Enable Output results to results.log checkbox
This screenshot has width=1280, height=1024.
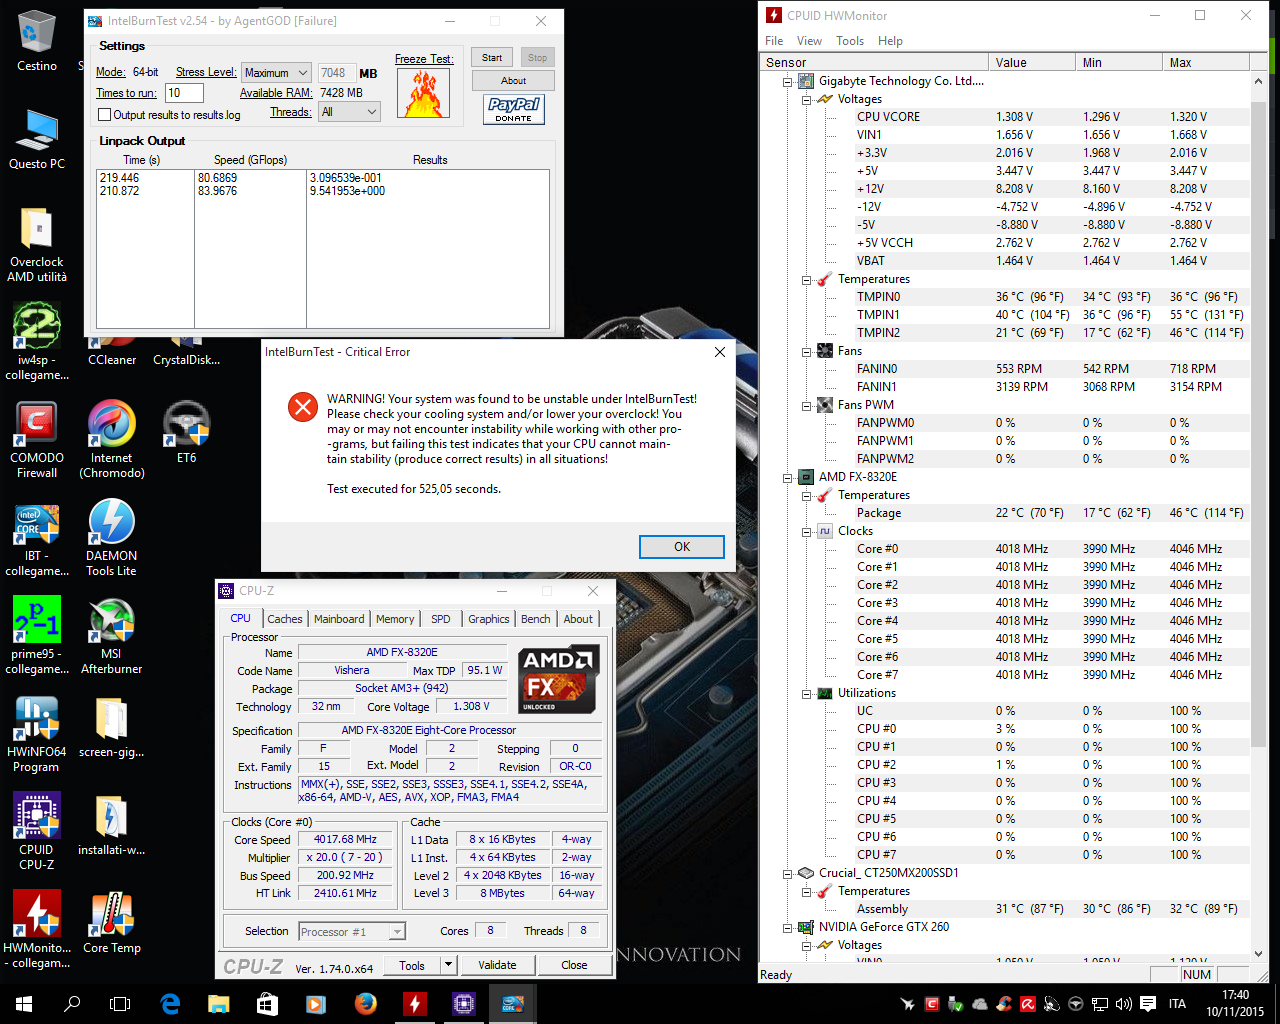point(104,115)
